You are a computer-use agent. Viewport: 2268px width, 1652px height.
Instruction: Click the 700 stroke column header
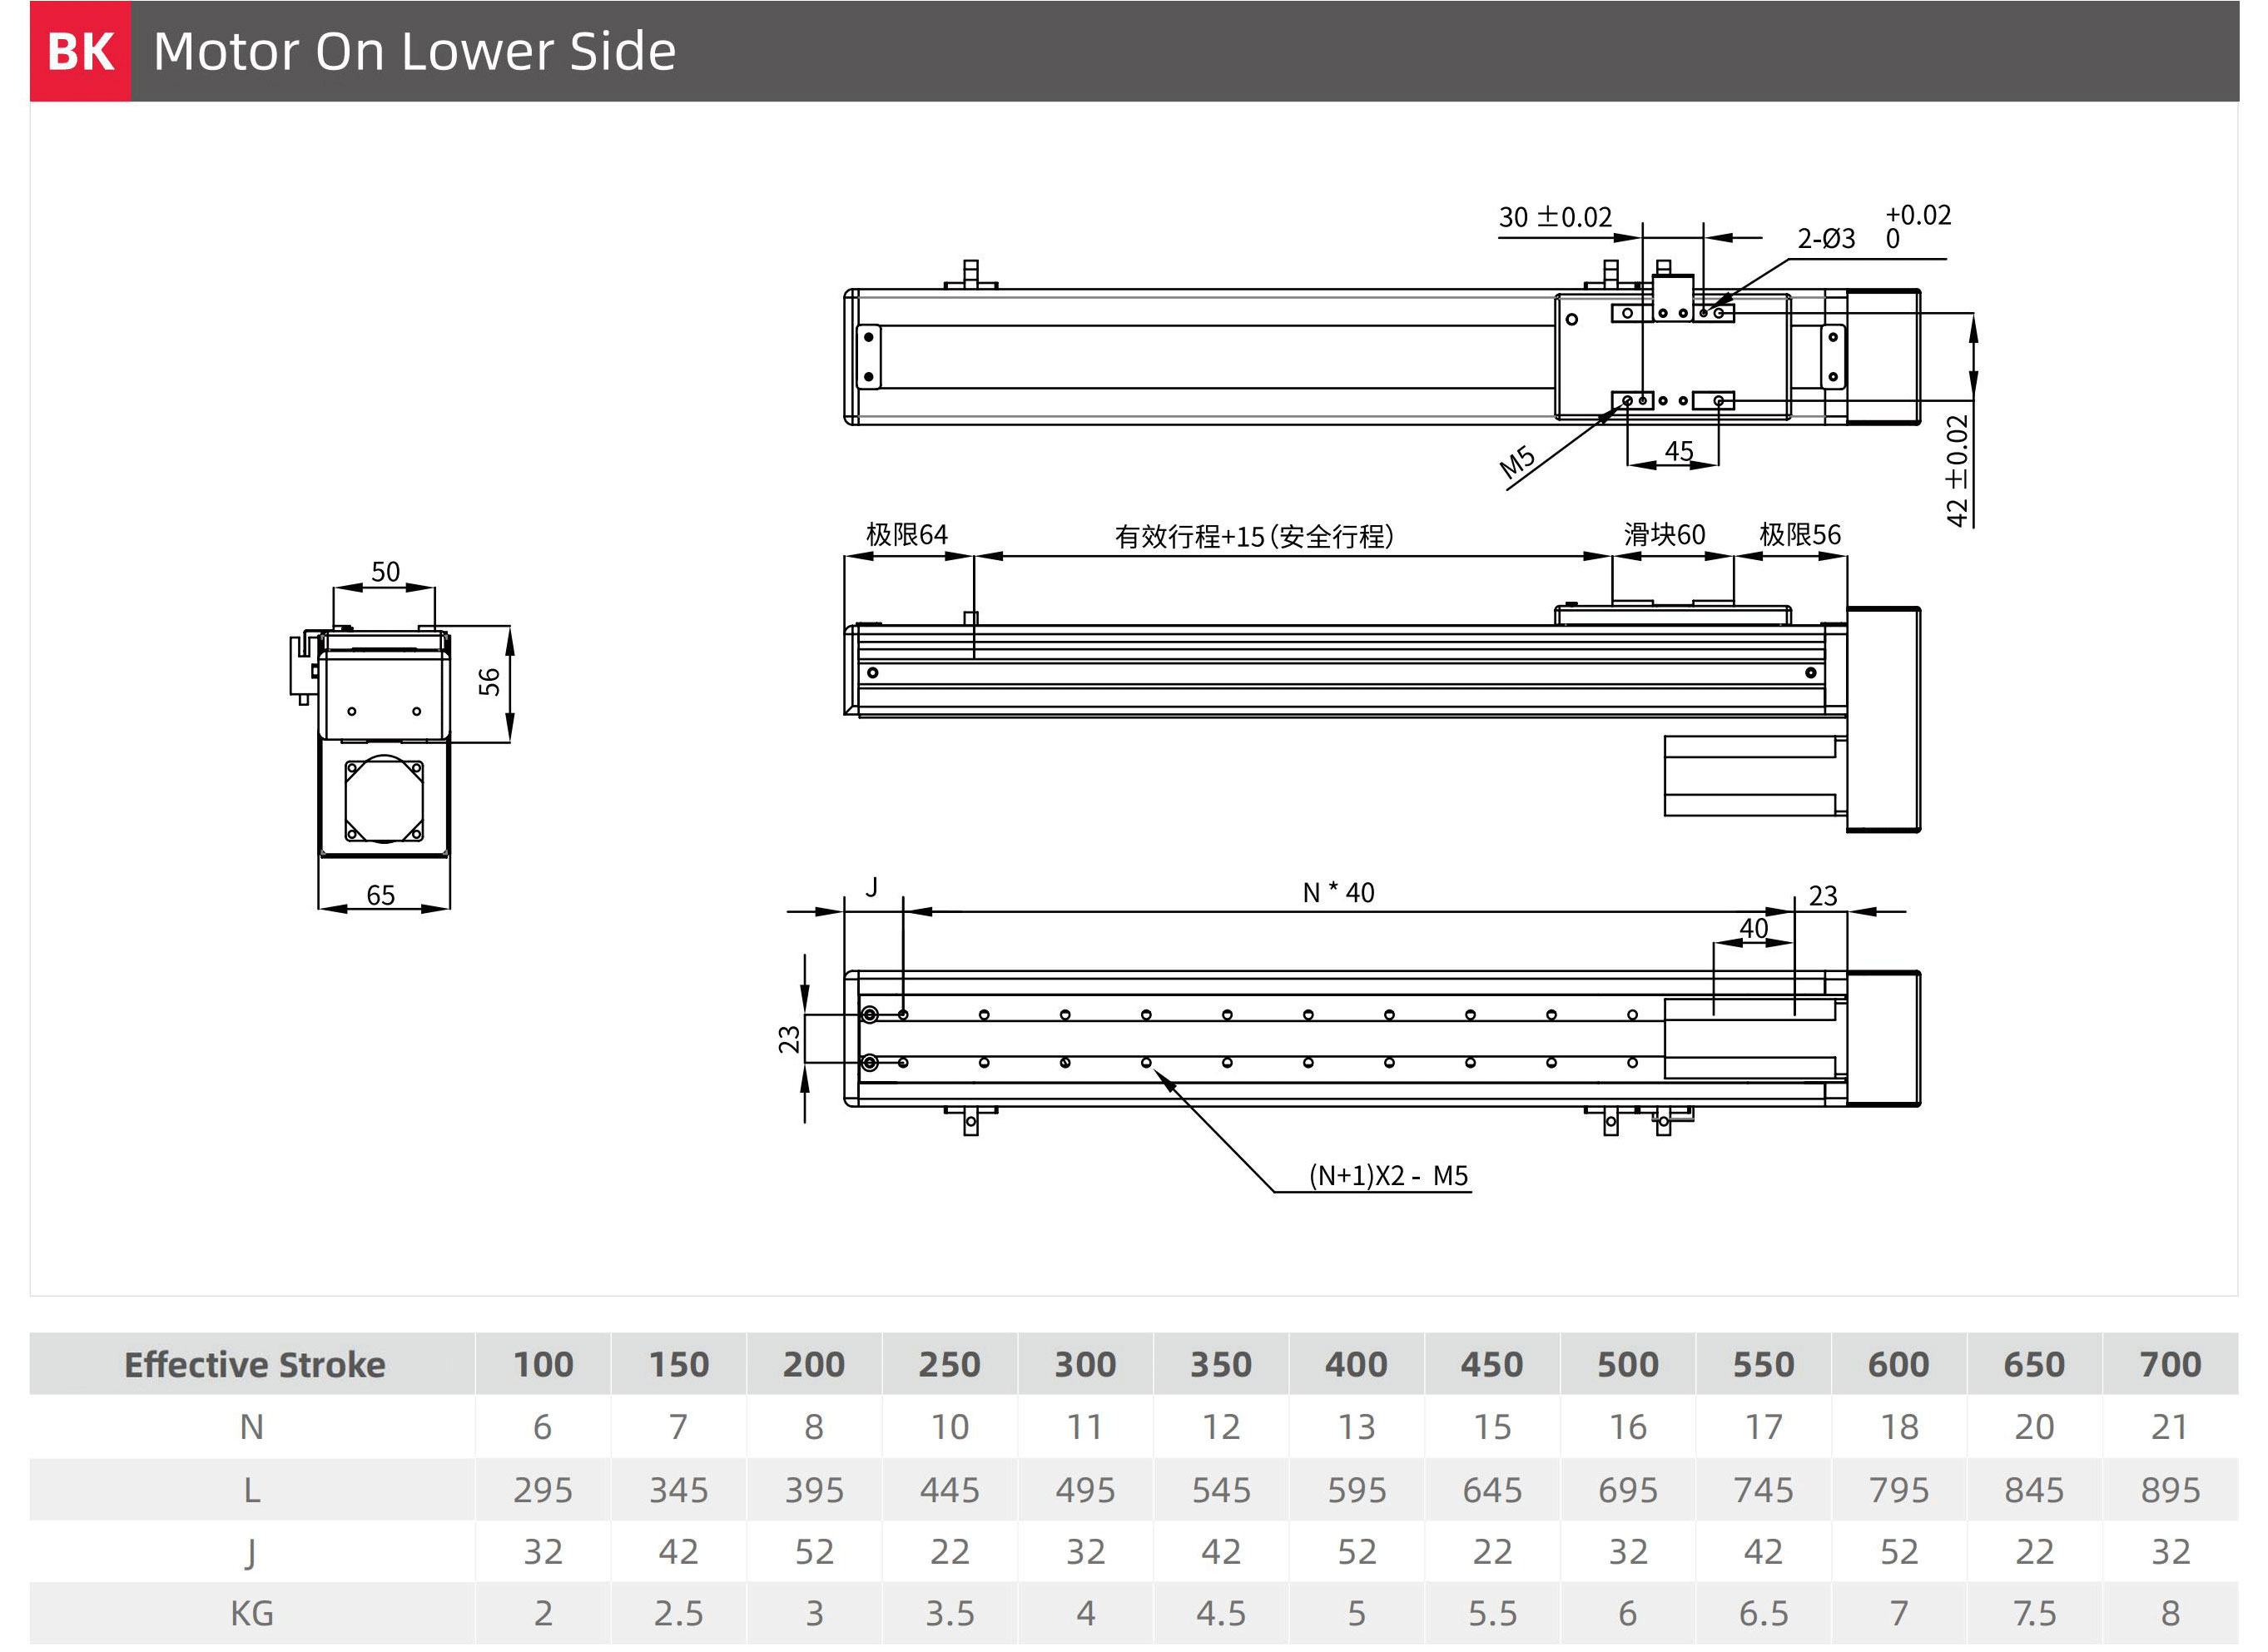point(2169,1364)
